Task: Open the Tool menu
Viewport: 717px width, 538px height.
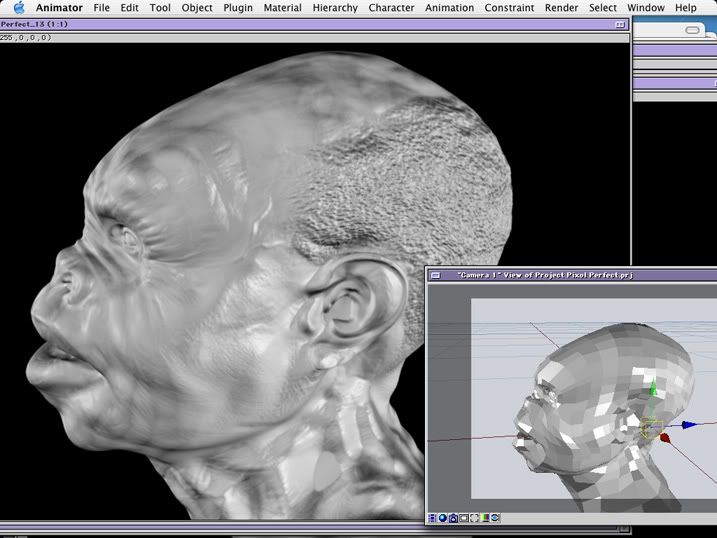Action: click(x=160, y=8)
